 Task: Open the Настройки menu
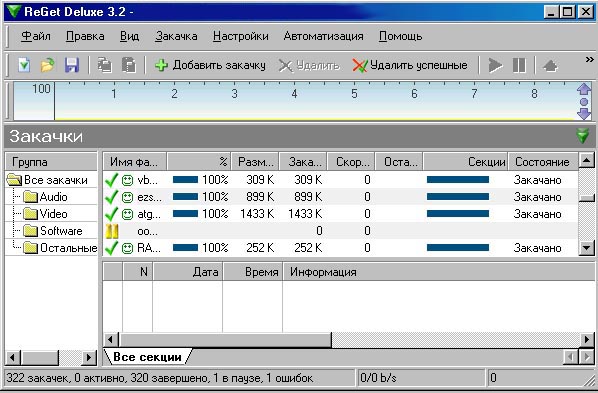click(x=241, y=36)
